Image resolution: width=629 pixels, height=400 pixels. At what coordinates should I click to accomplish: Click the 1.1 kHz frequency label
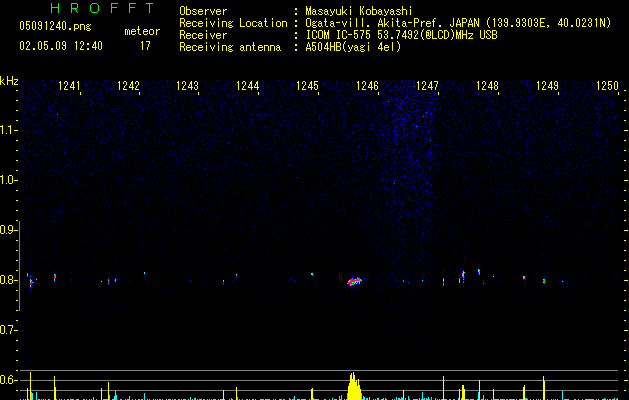[x=8, y=130]
